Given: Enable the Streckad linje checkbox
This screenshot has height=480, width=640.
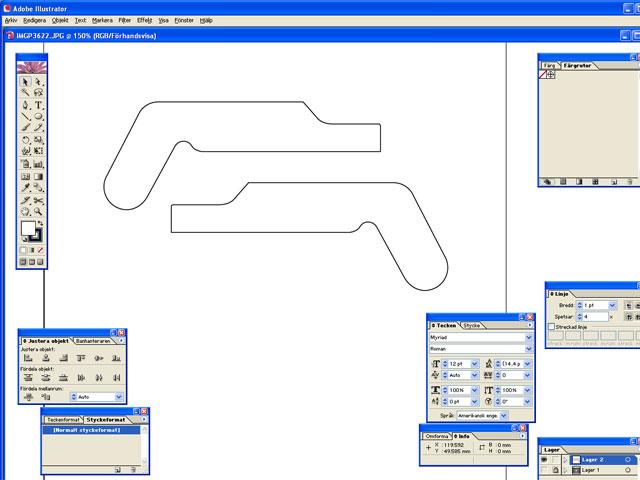Looking at the screenshot, I should click(552, 327).
